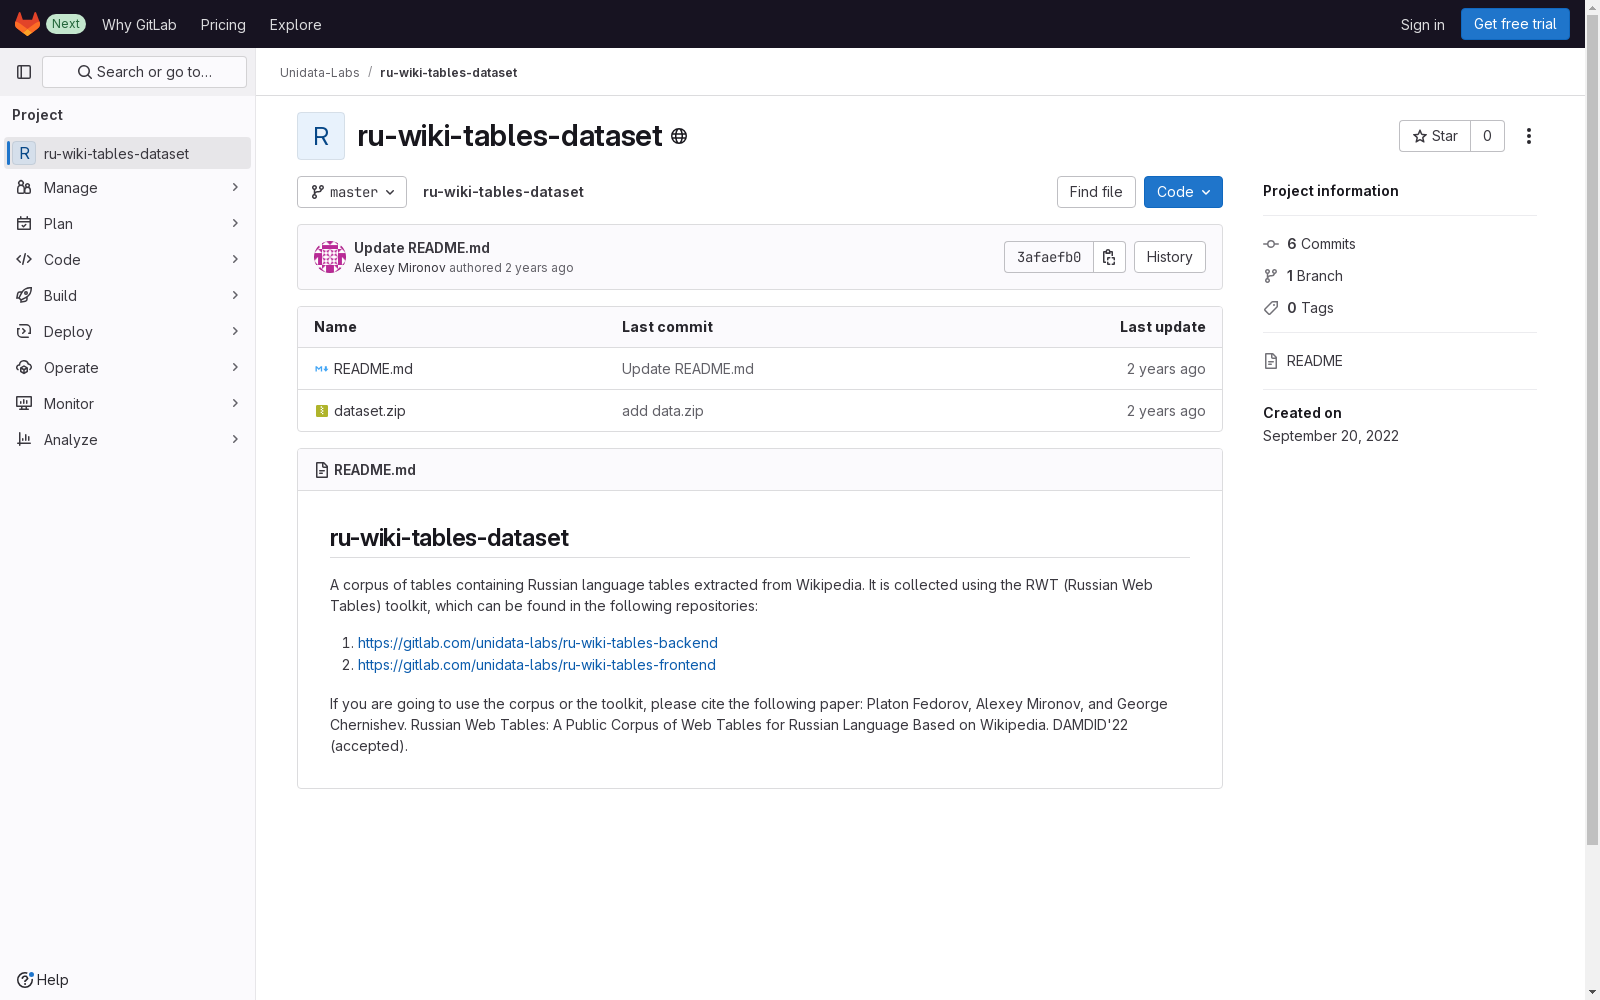Click the Build rocket icon

(x=24, y=296)
